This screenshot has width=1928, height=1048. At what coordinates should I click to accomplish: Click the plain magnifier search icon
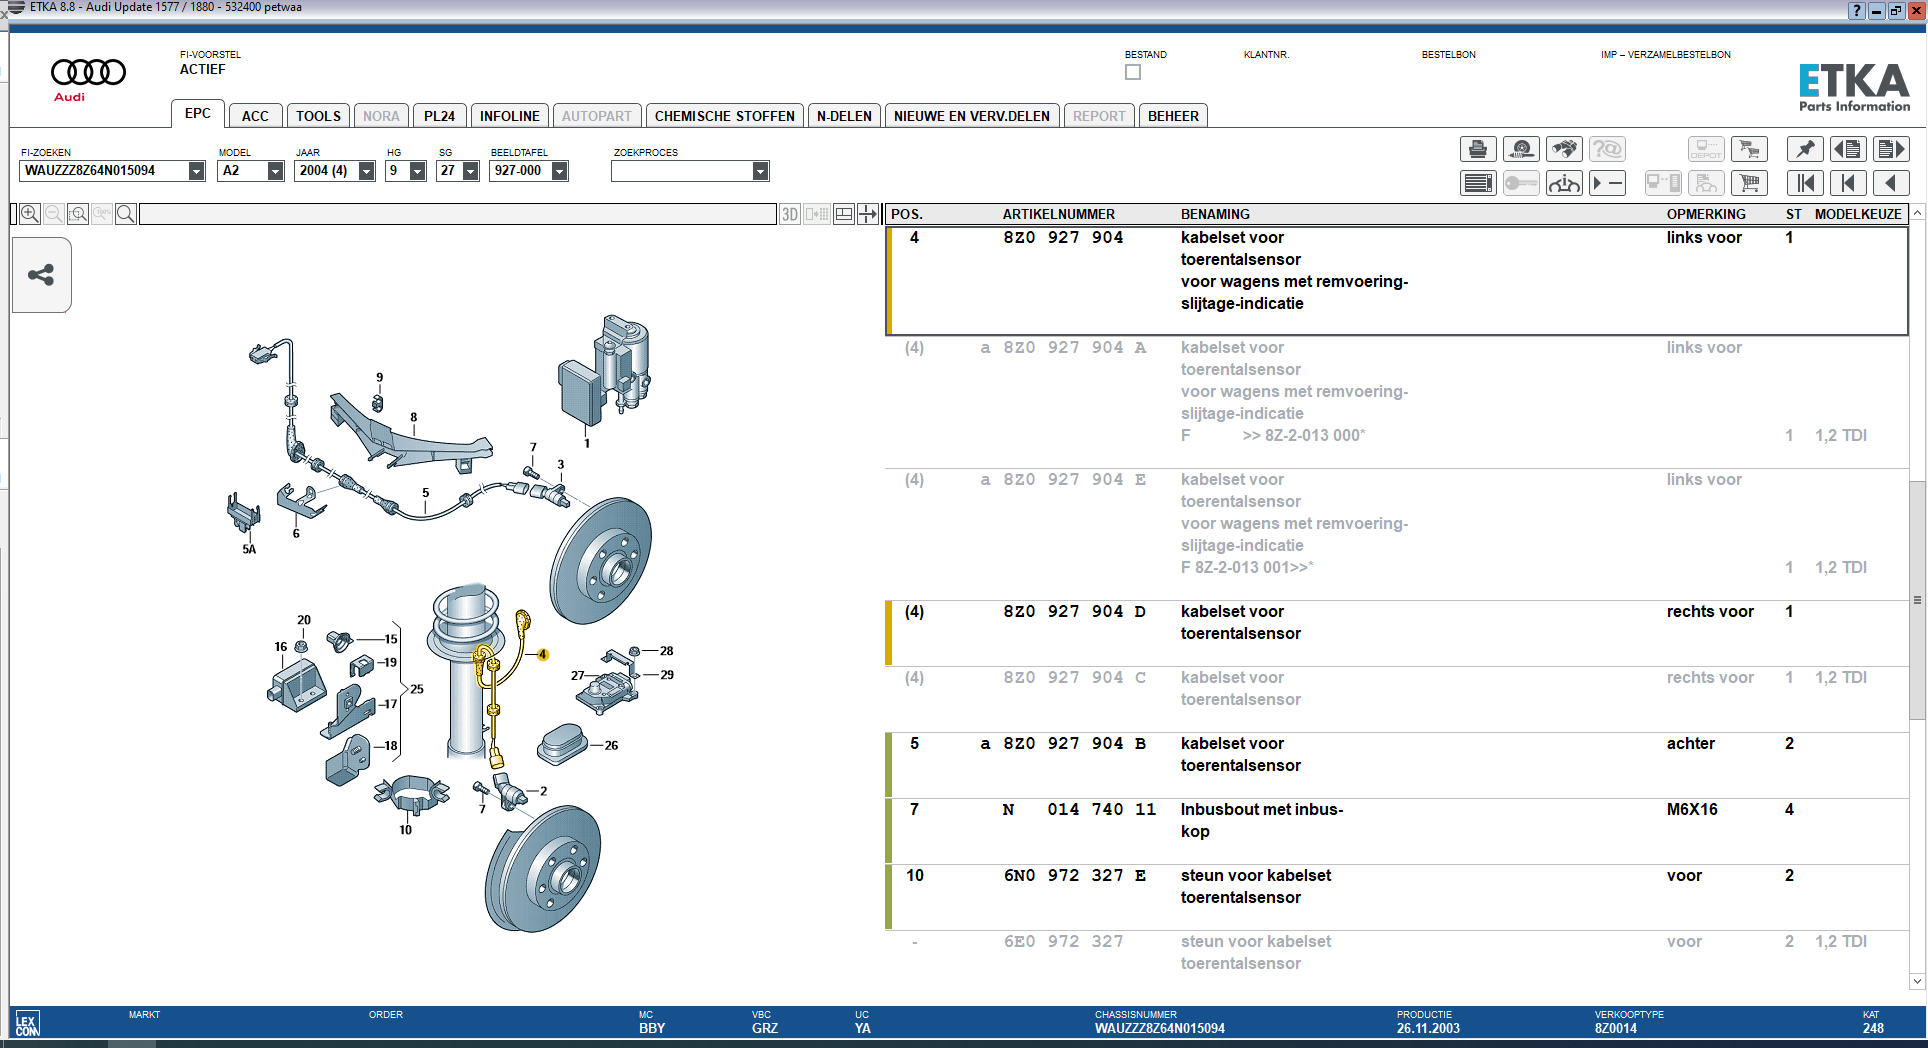(126, 214)
